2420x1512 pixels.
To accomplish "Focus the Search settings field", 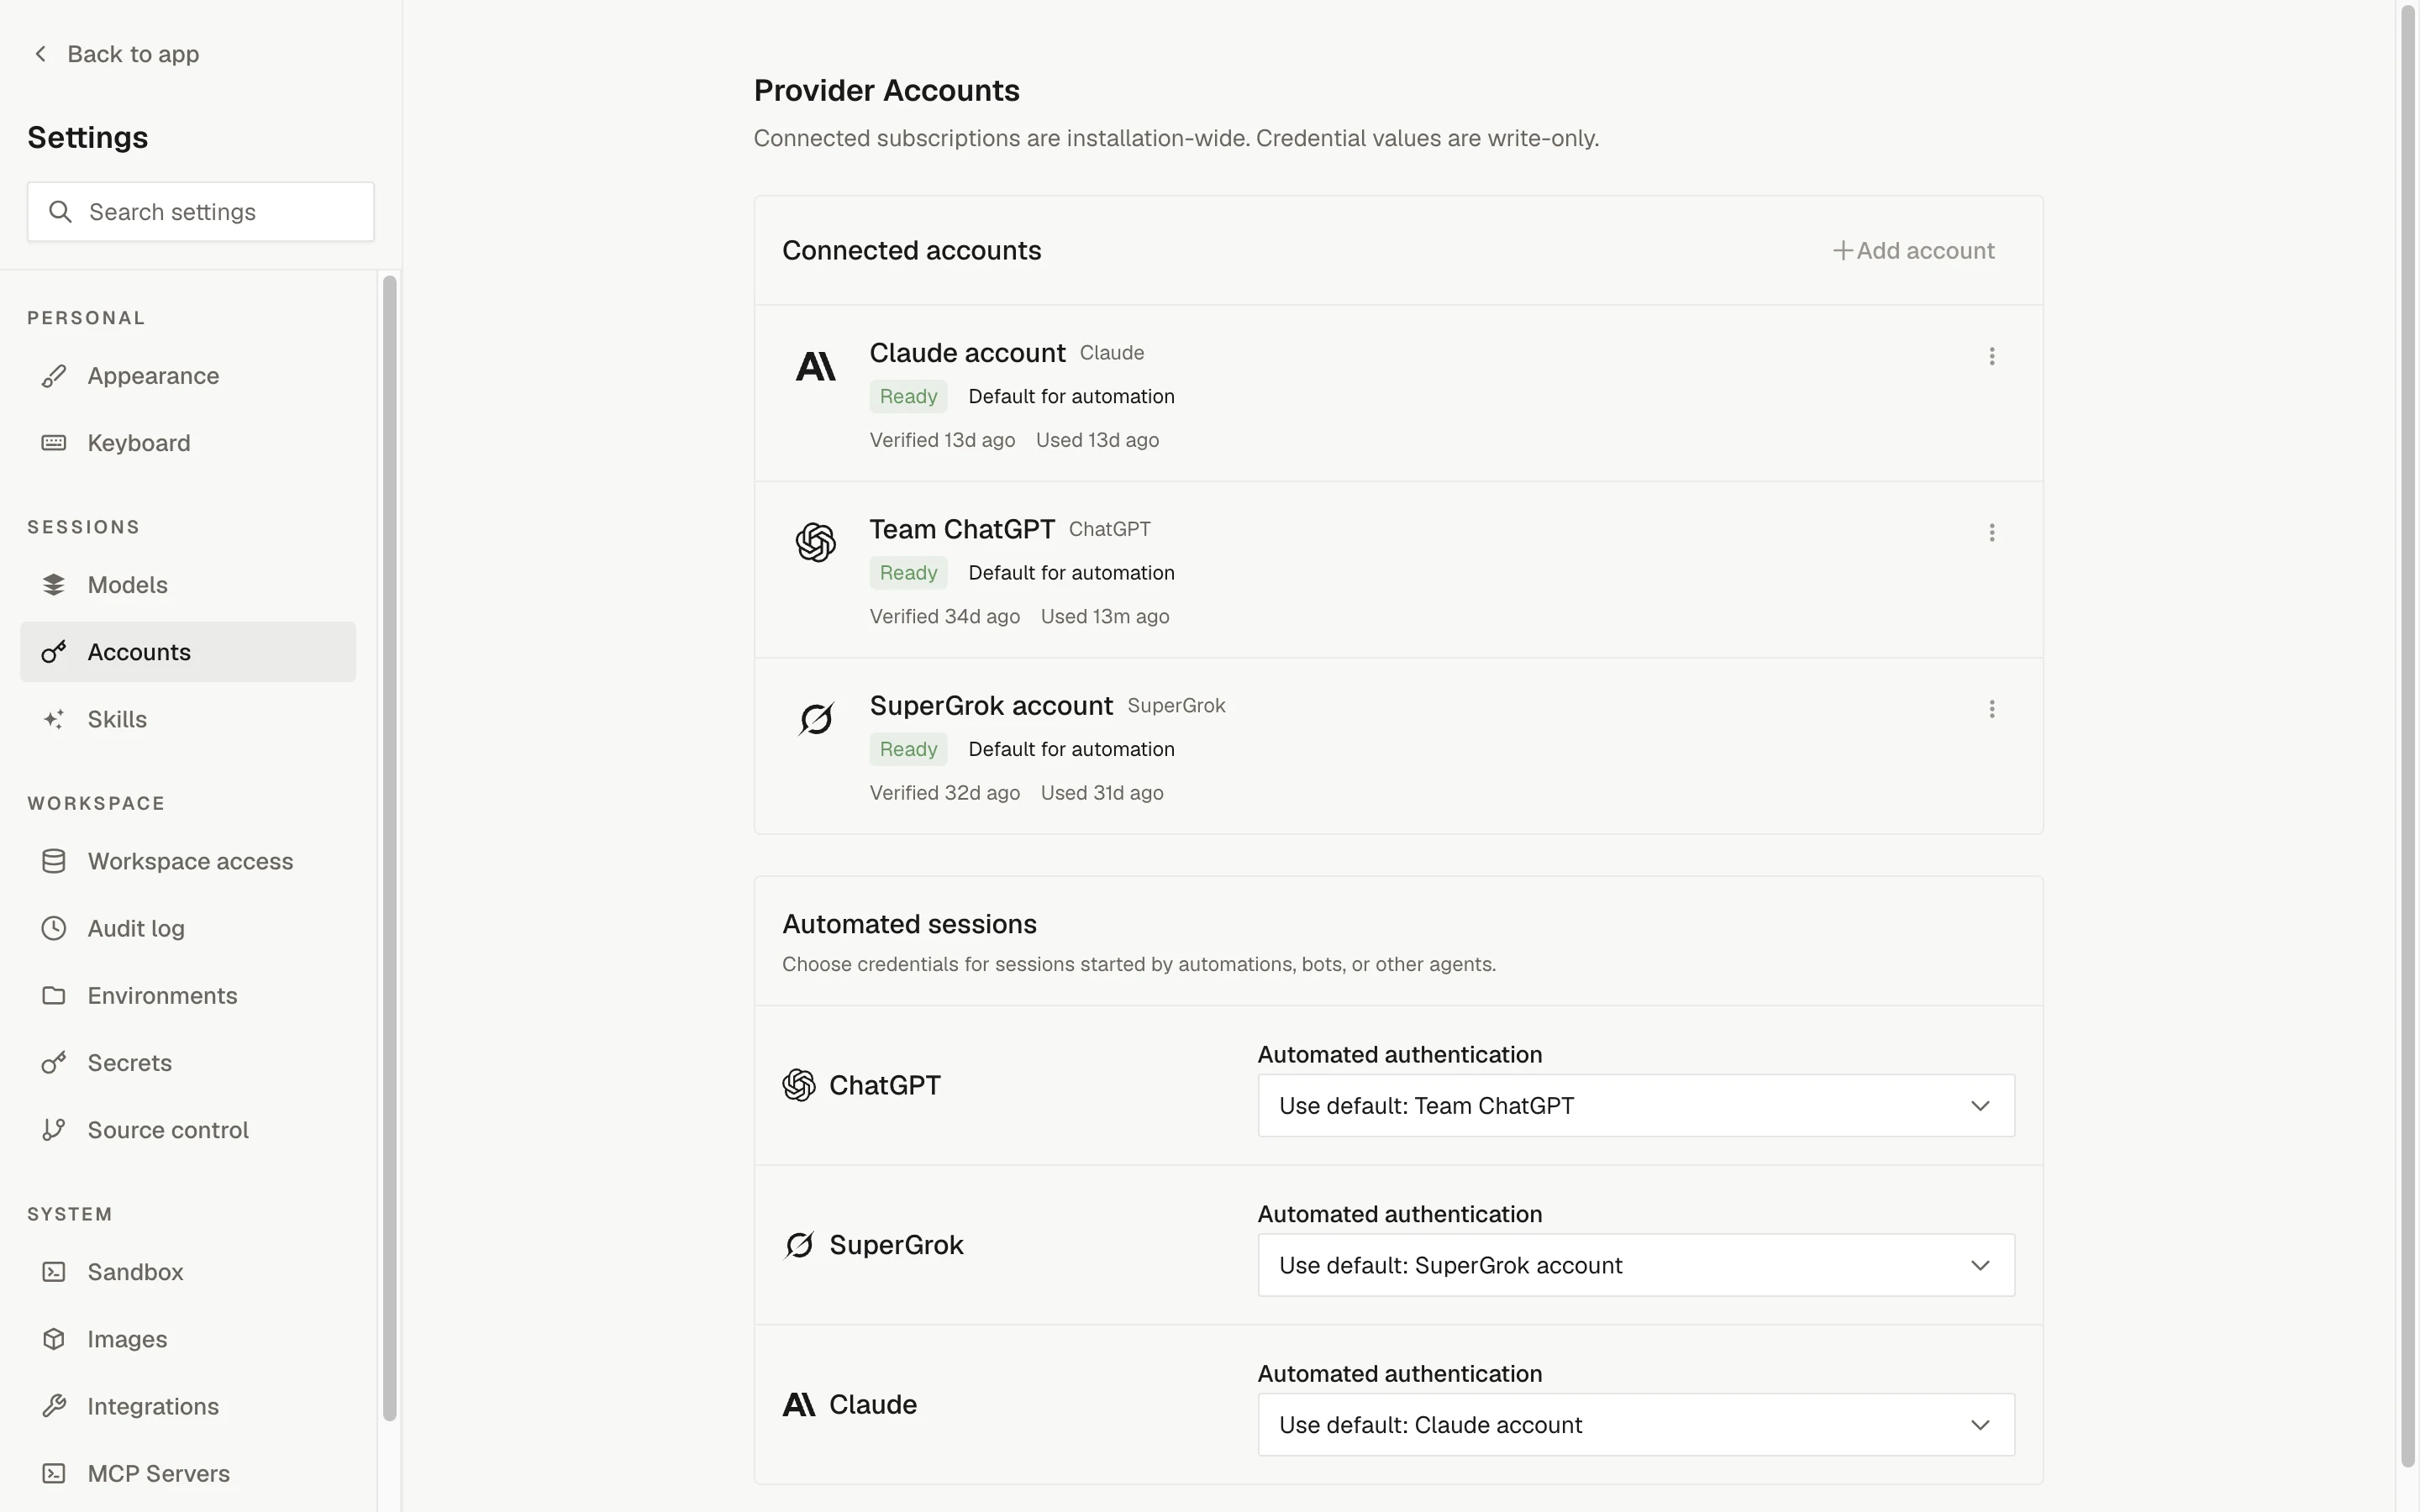I will [x=201, y=212].
